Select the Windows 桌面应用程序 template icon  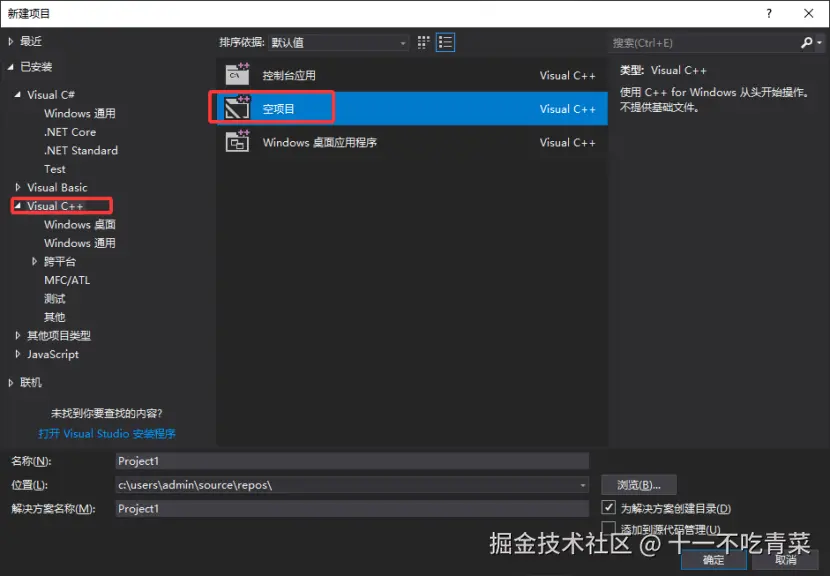tap(239, 142)
